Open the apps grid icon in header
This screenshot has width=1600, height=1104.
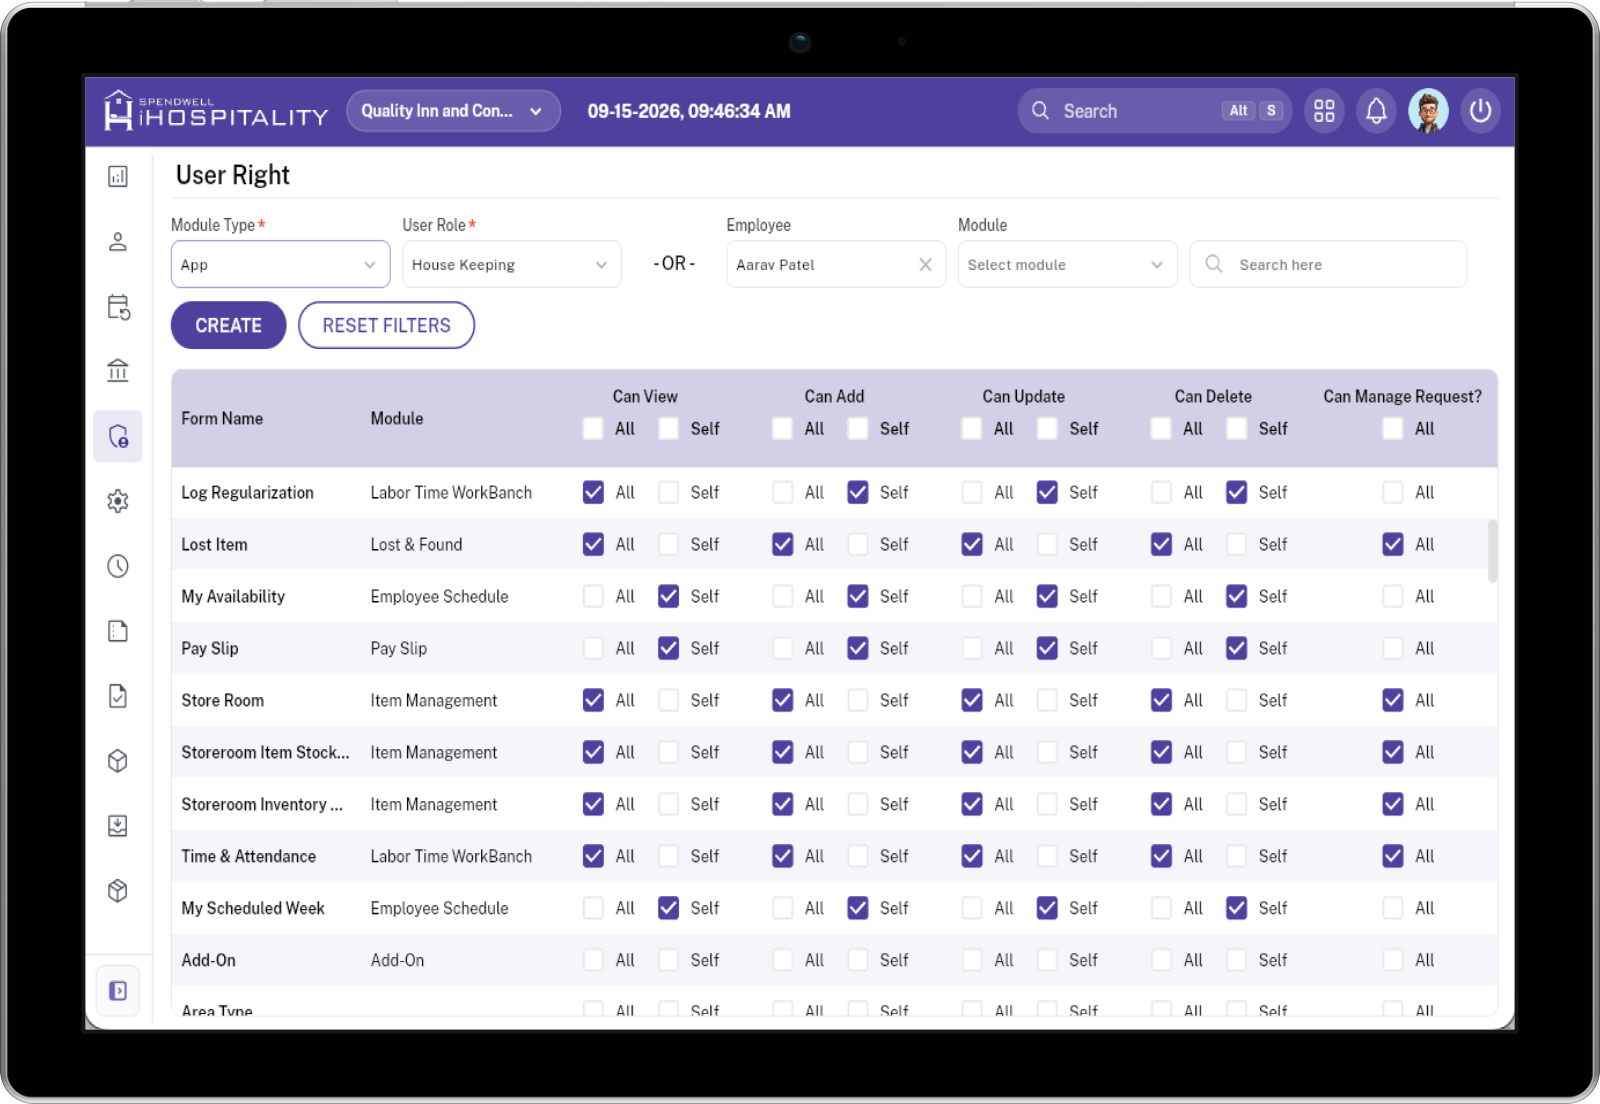tap(1324, 111)
